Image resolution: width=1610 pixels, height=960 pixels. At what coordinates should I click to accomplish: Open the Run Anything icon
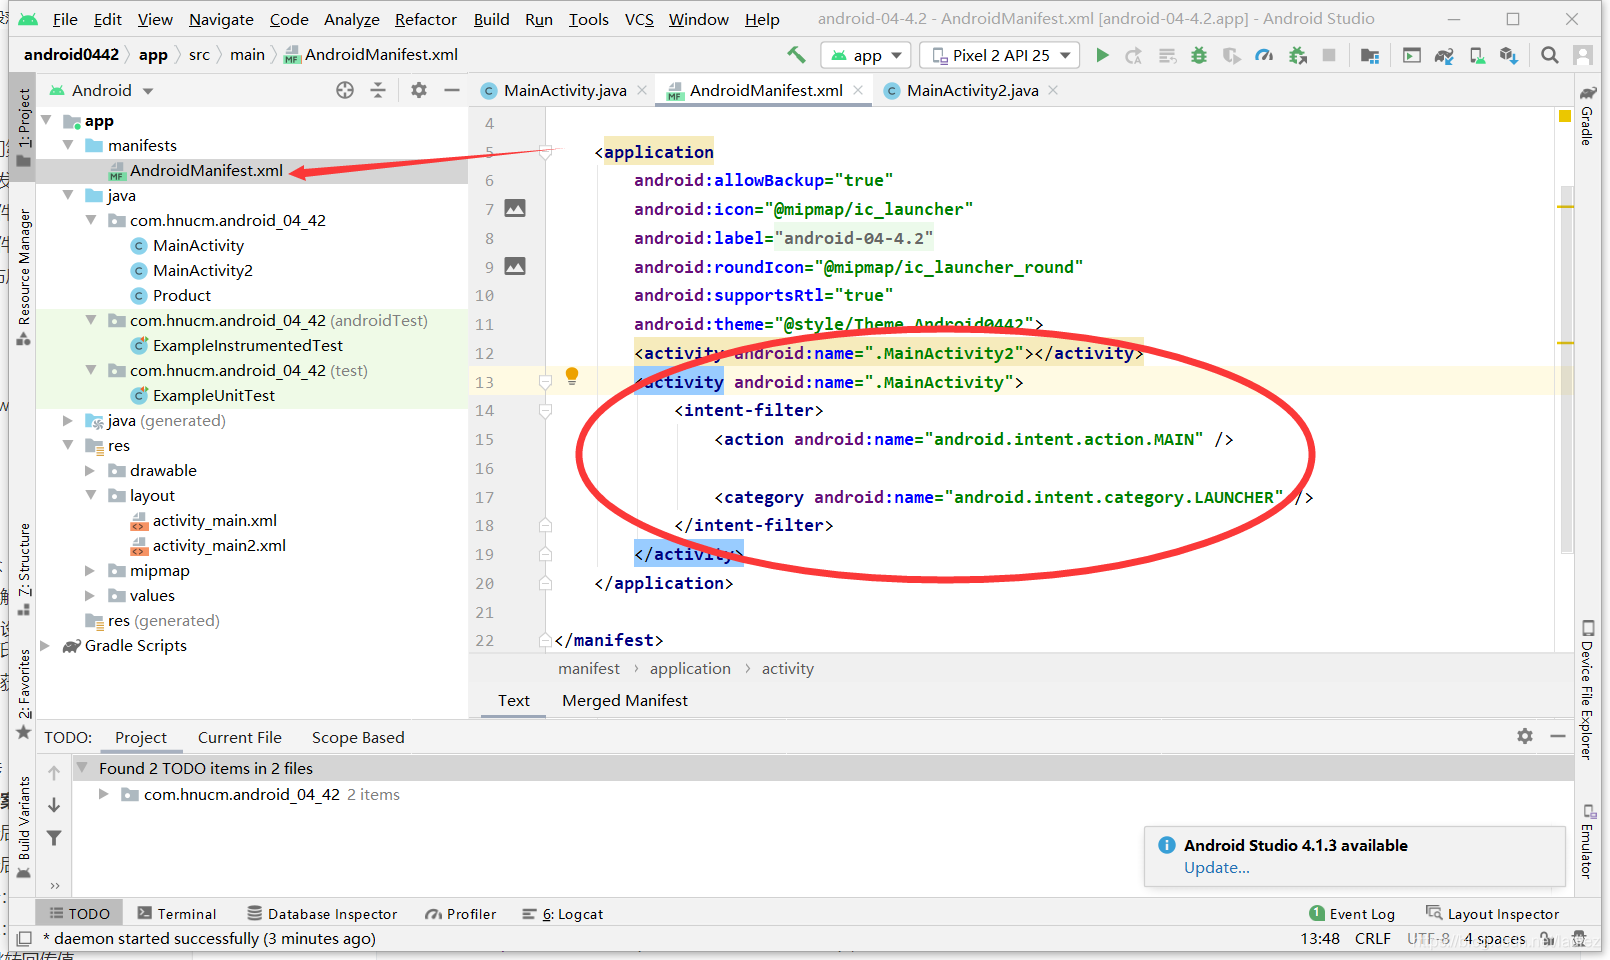click(1412, 56)
